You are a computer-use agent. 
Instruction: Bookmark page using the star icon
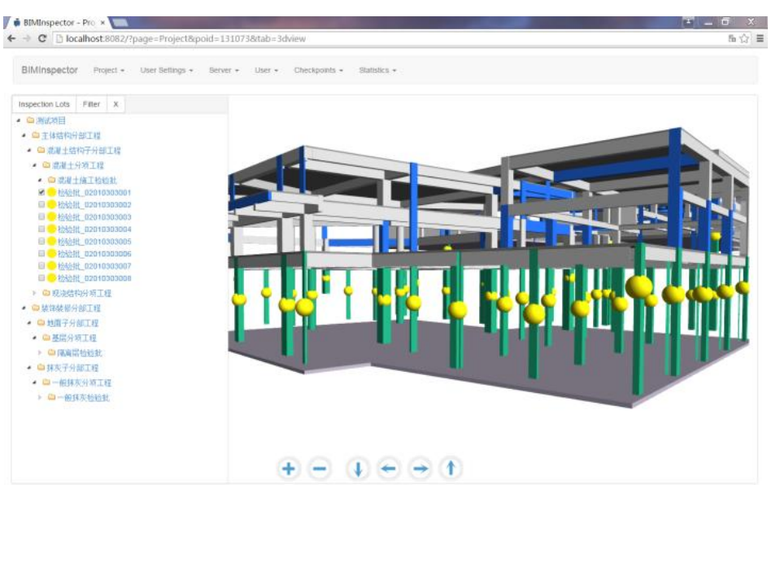tap(745, 38)
